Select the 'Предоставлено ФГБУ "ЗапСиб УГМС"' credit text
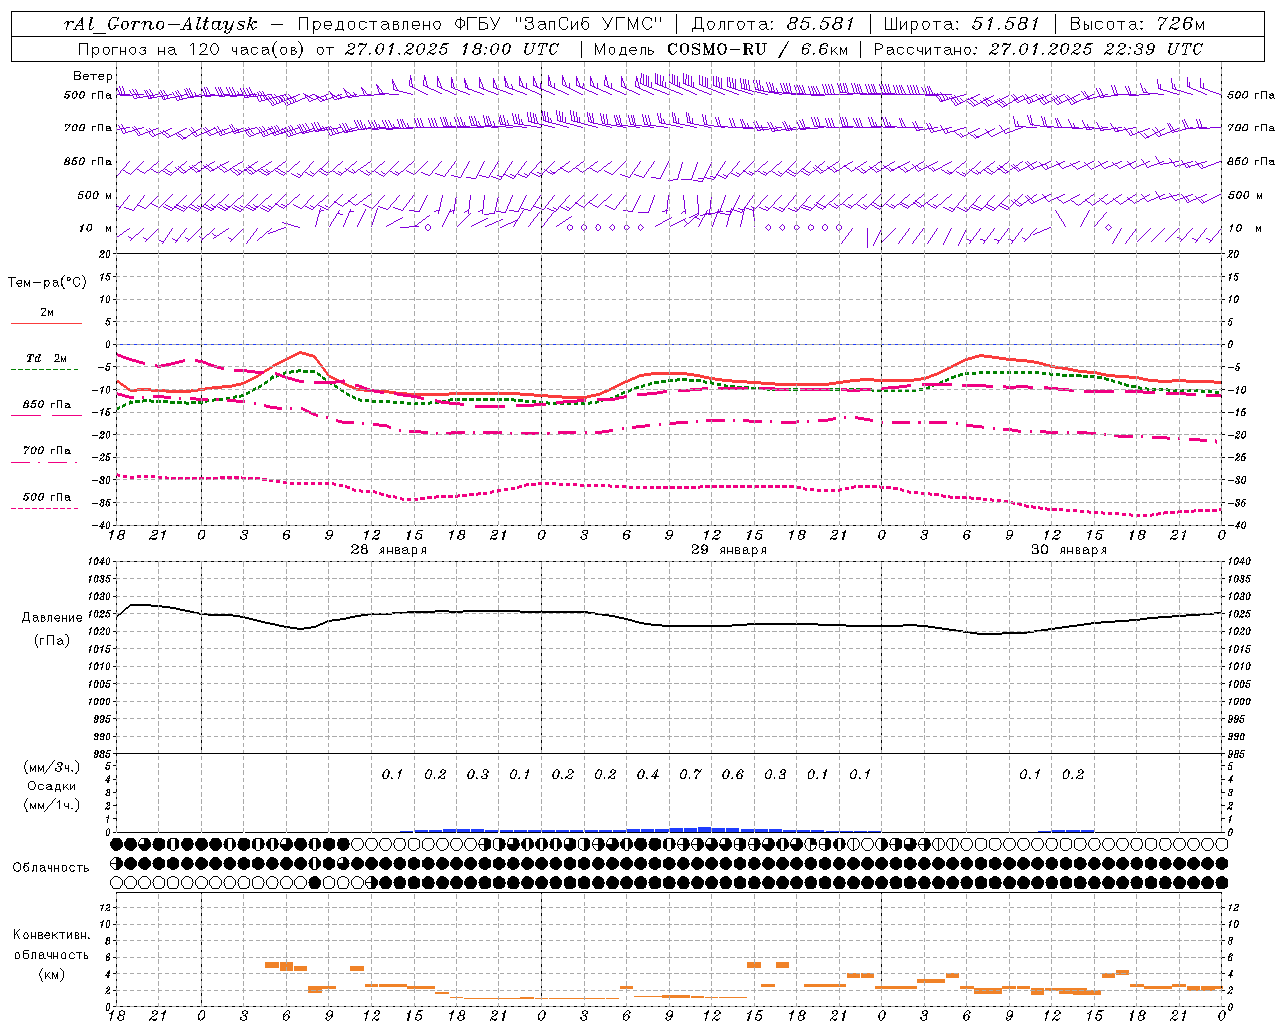 point(480,23)
